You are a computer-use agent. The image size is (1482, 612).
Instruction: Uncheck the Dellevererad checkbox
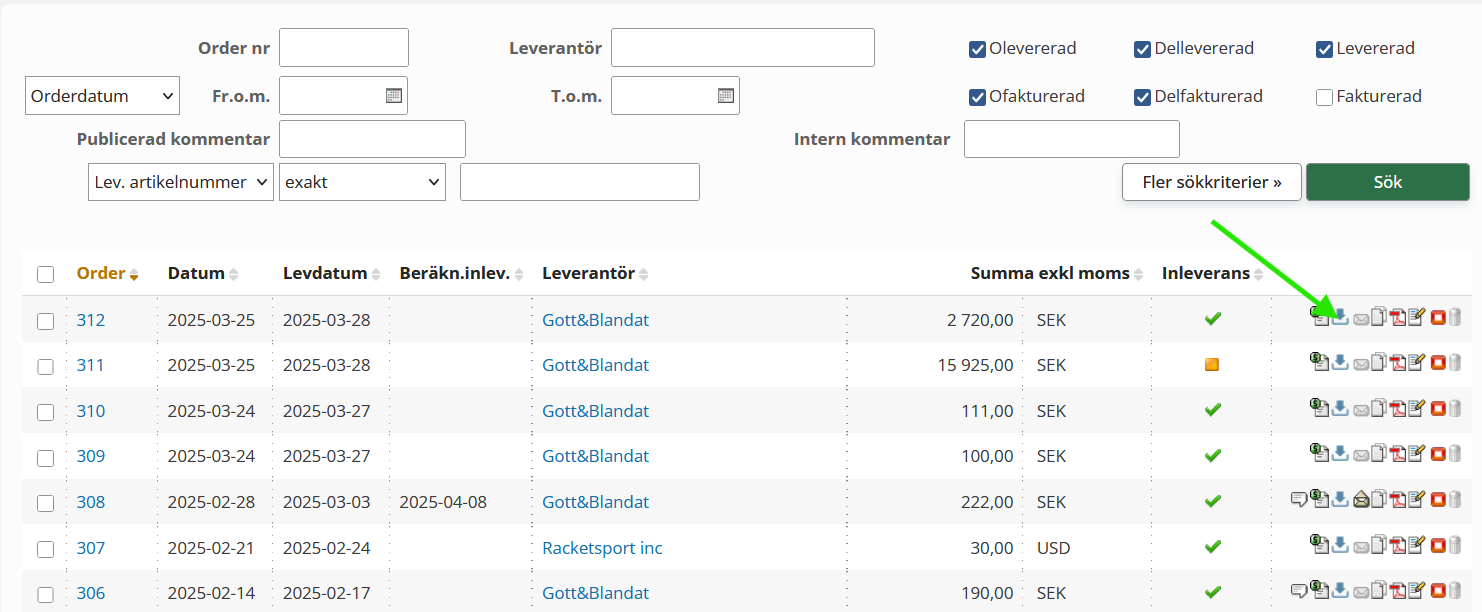1142,49
